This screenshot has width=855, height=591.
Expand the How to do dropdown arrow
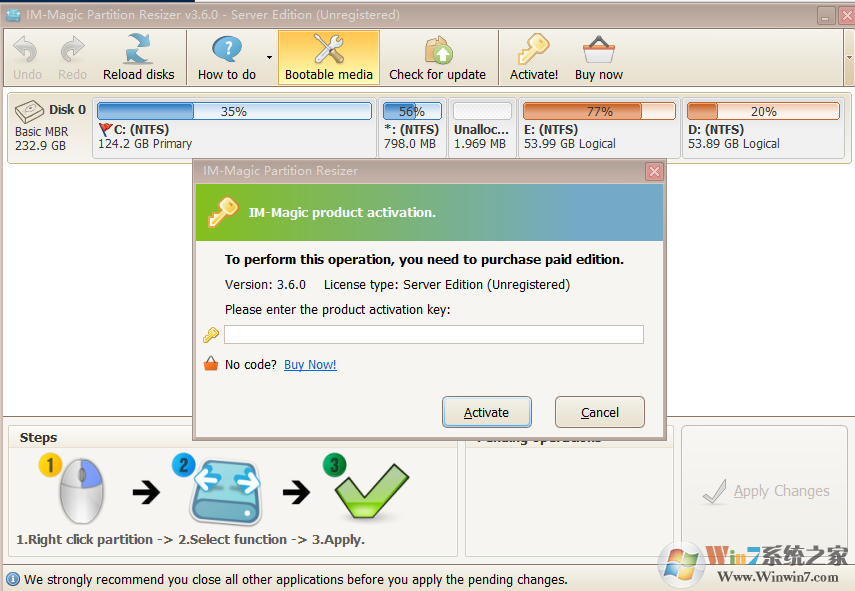[x=269, y=57]
